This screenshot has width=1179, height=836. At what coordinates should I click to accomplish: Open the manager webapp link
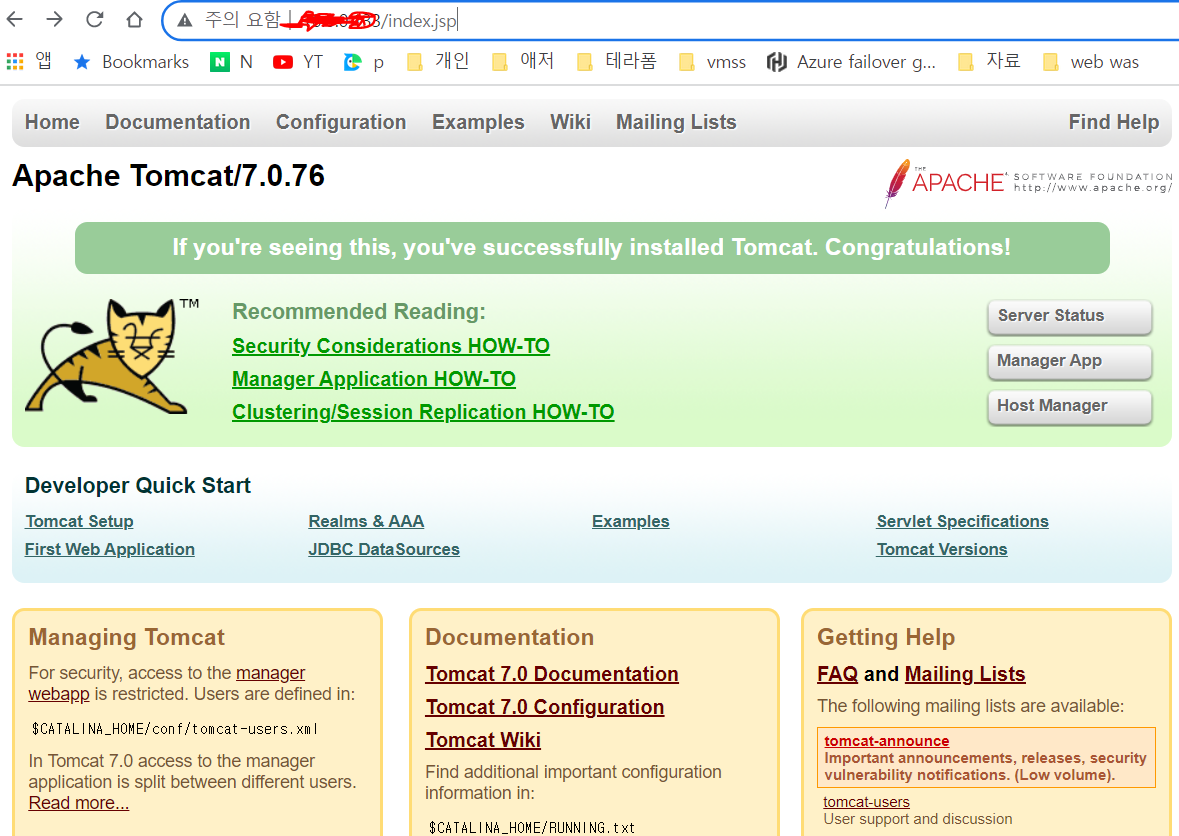tap(271, 673)
